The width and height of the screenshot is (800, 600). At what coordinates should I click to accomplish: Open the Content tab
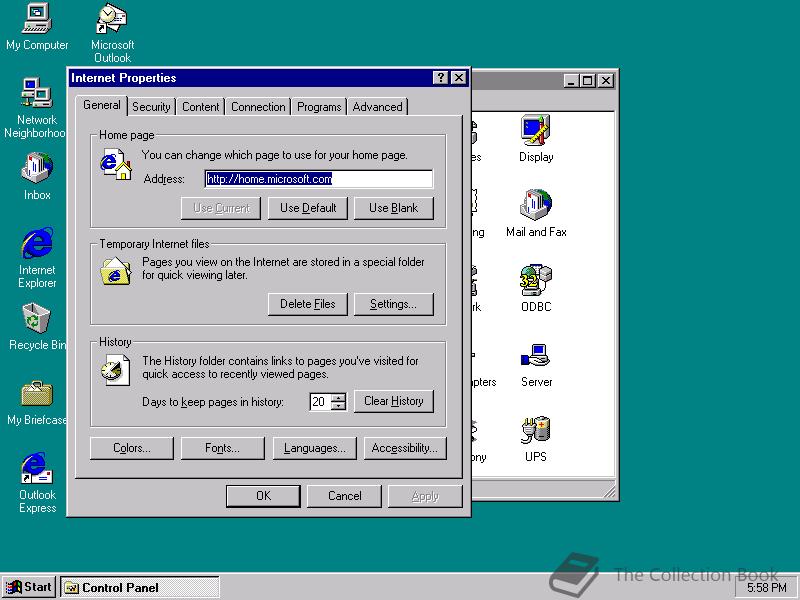(201, 107)
